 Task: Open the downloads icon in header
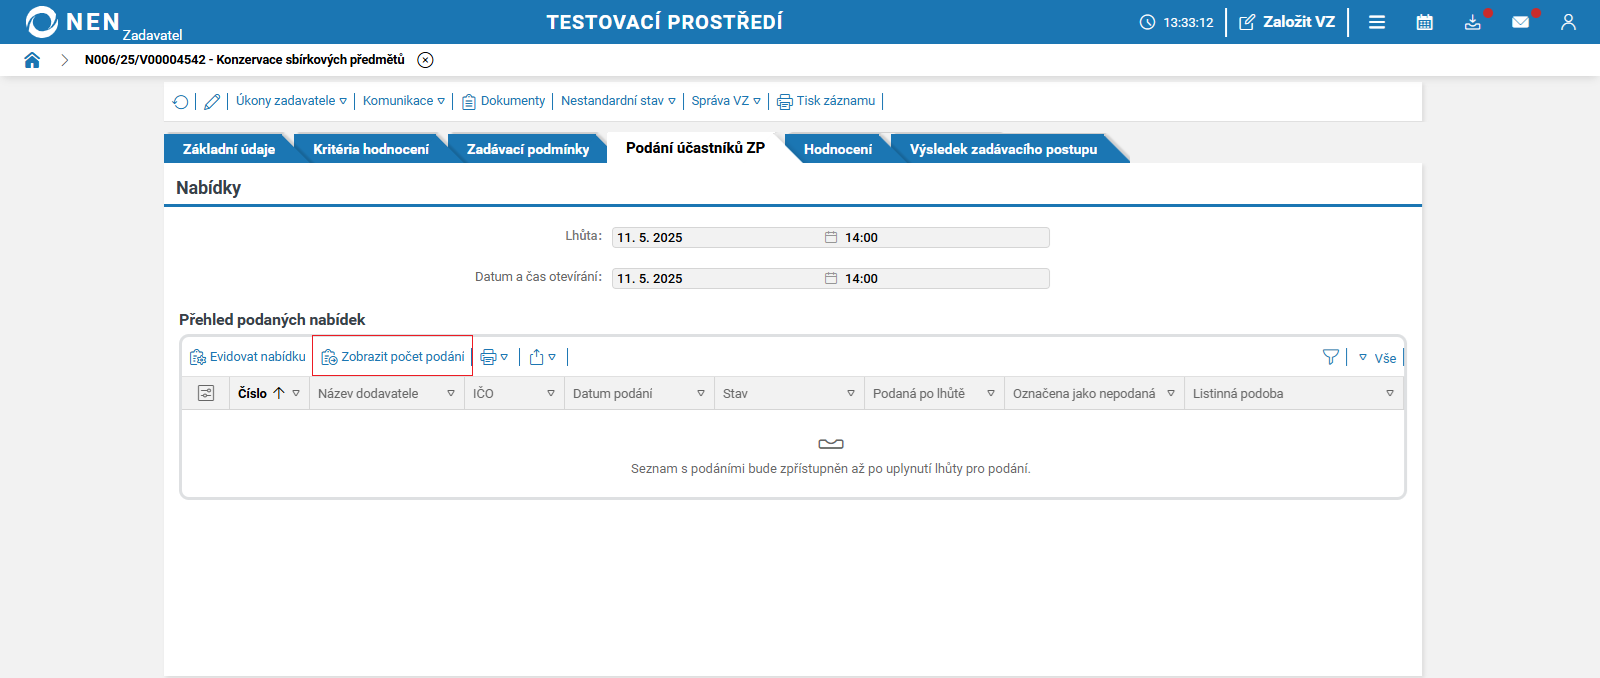pos(1473,22)
